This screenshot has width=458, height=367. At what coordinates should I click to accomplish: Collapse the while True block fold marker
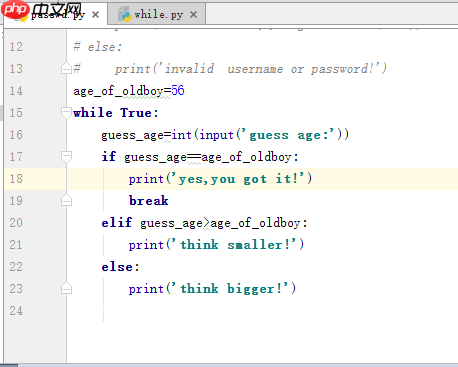pyautogui.click(x=66, y=113)
